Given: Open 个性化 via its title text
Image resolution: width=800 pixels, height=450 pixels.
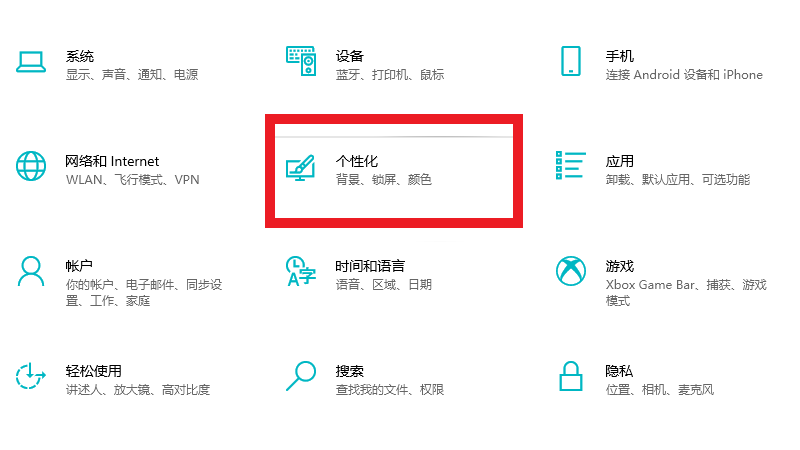Looking at the screenshot, I should [357, 161].
